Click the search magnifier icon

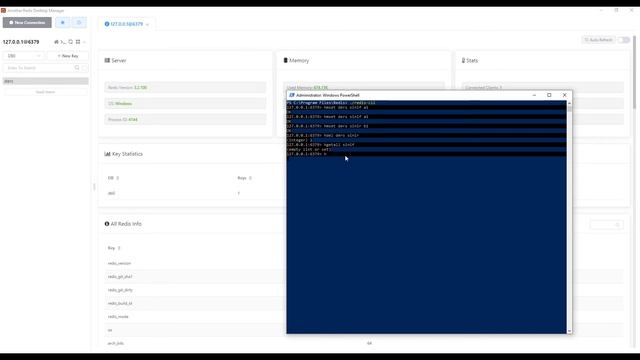(x=77, y=68)
